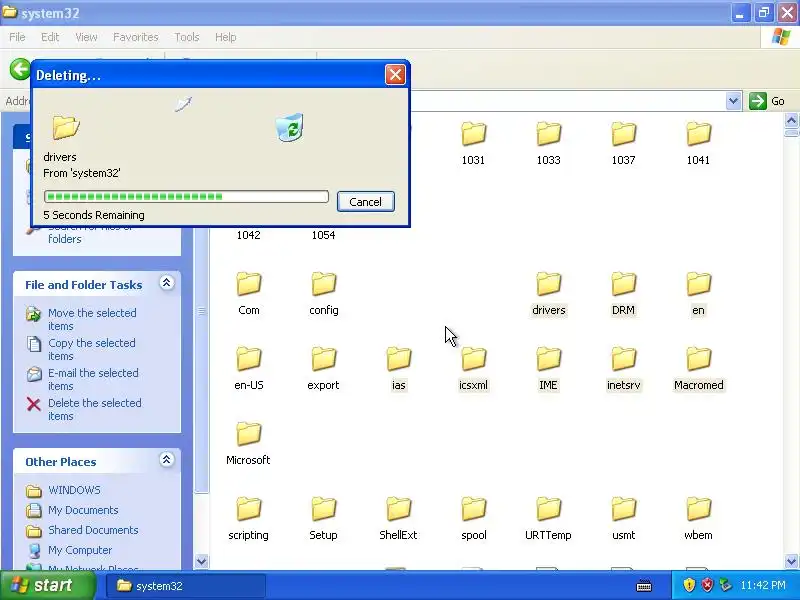Cancel the deleting operation

pos(366,202)
